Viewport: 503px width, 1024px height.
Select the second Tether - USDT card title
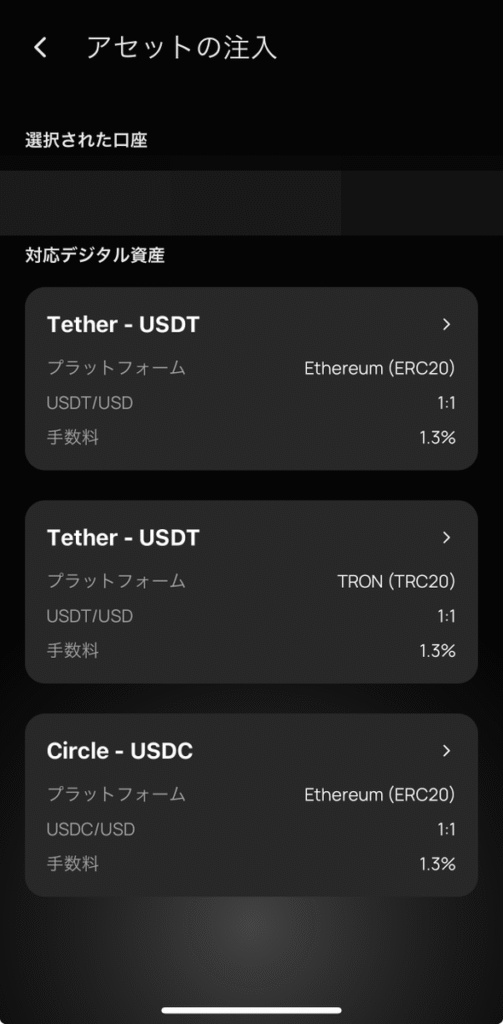click(x=123, y=537)
